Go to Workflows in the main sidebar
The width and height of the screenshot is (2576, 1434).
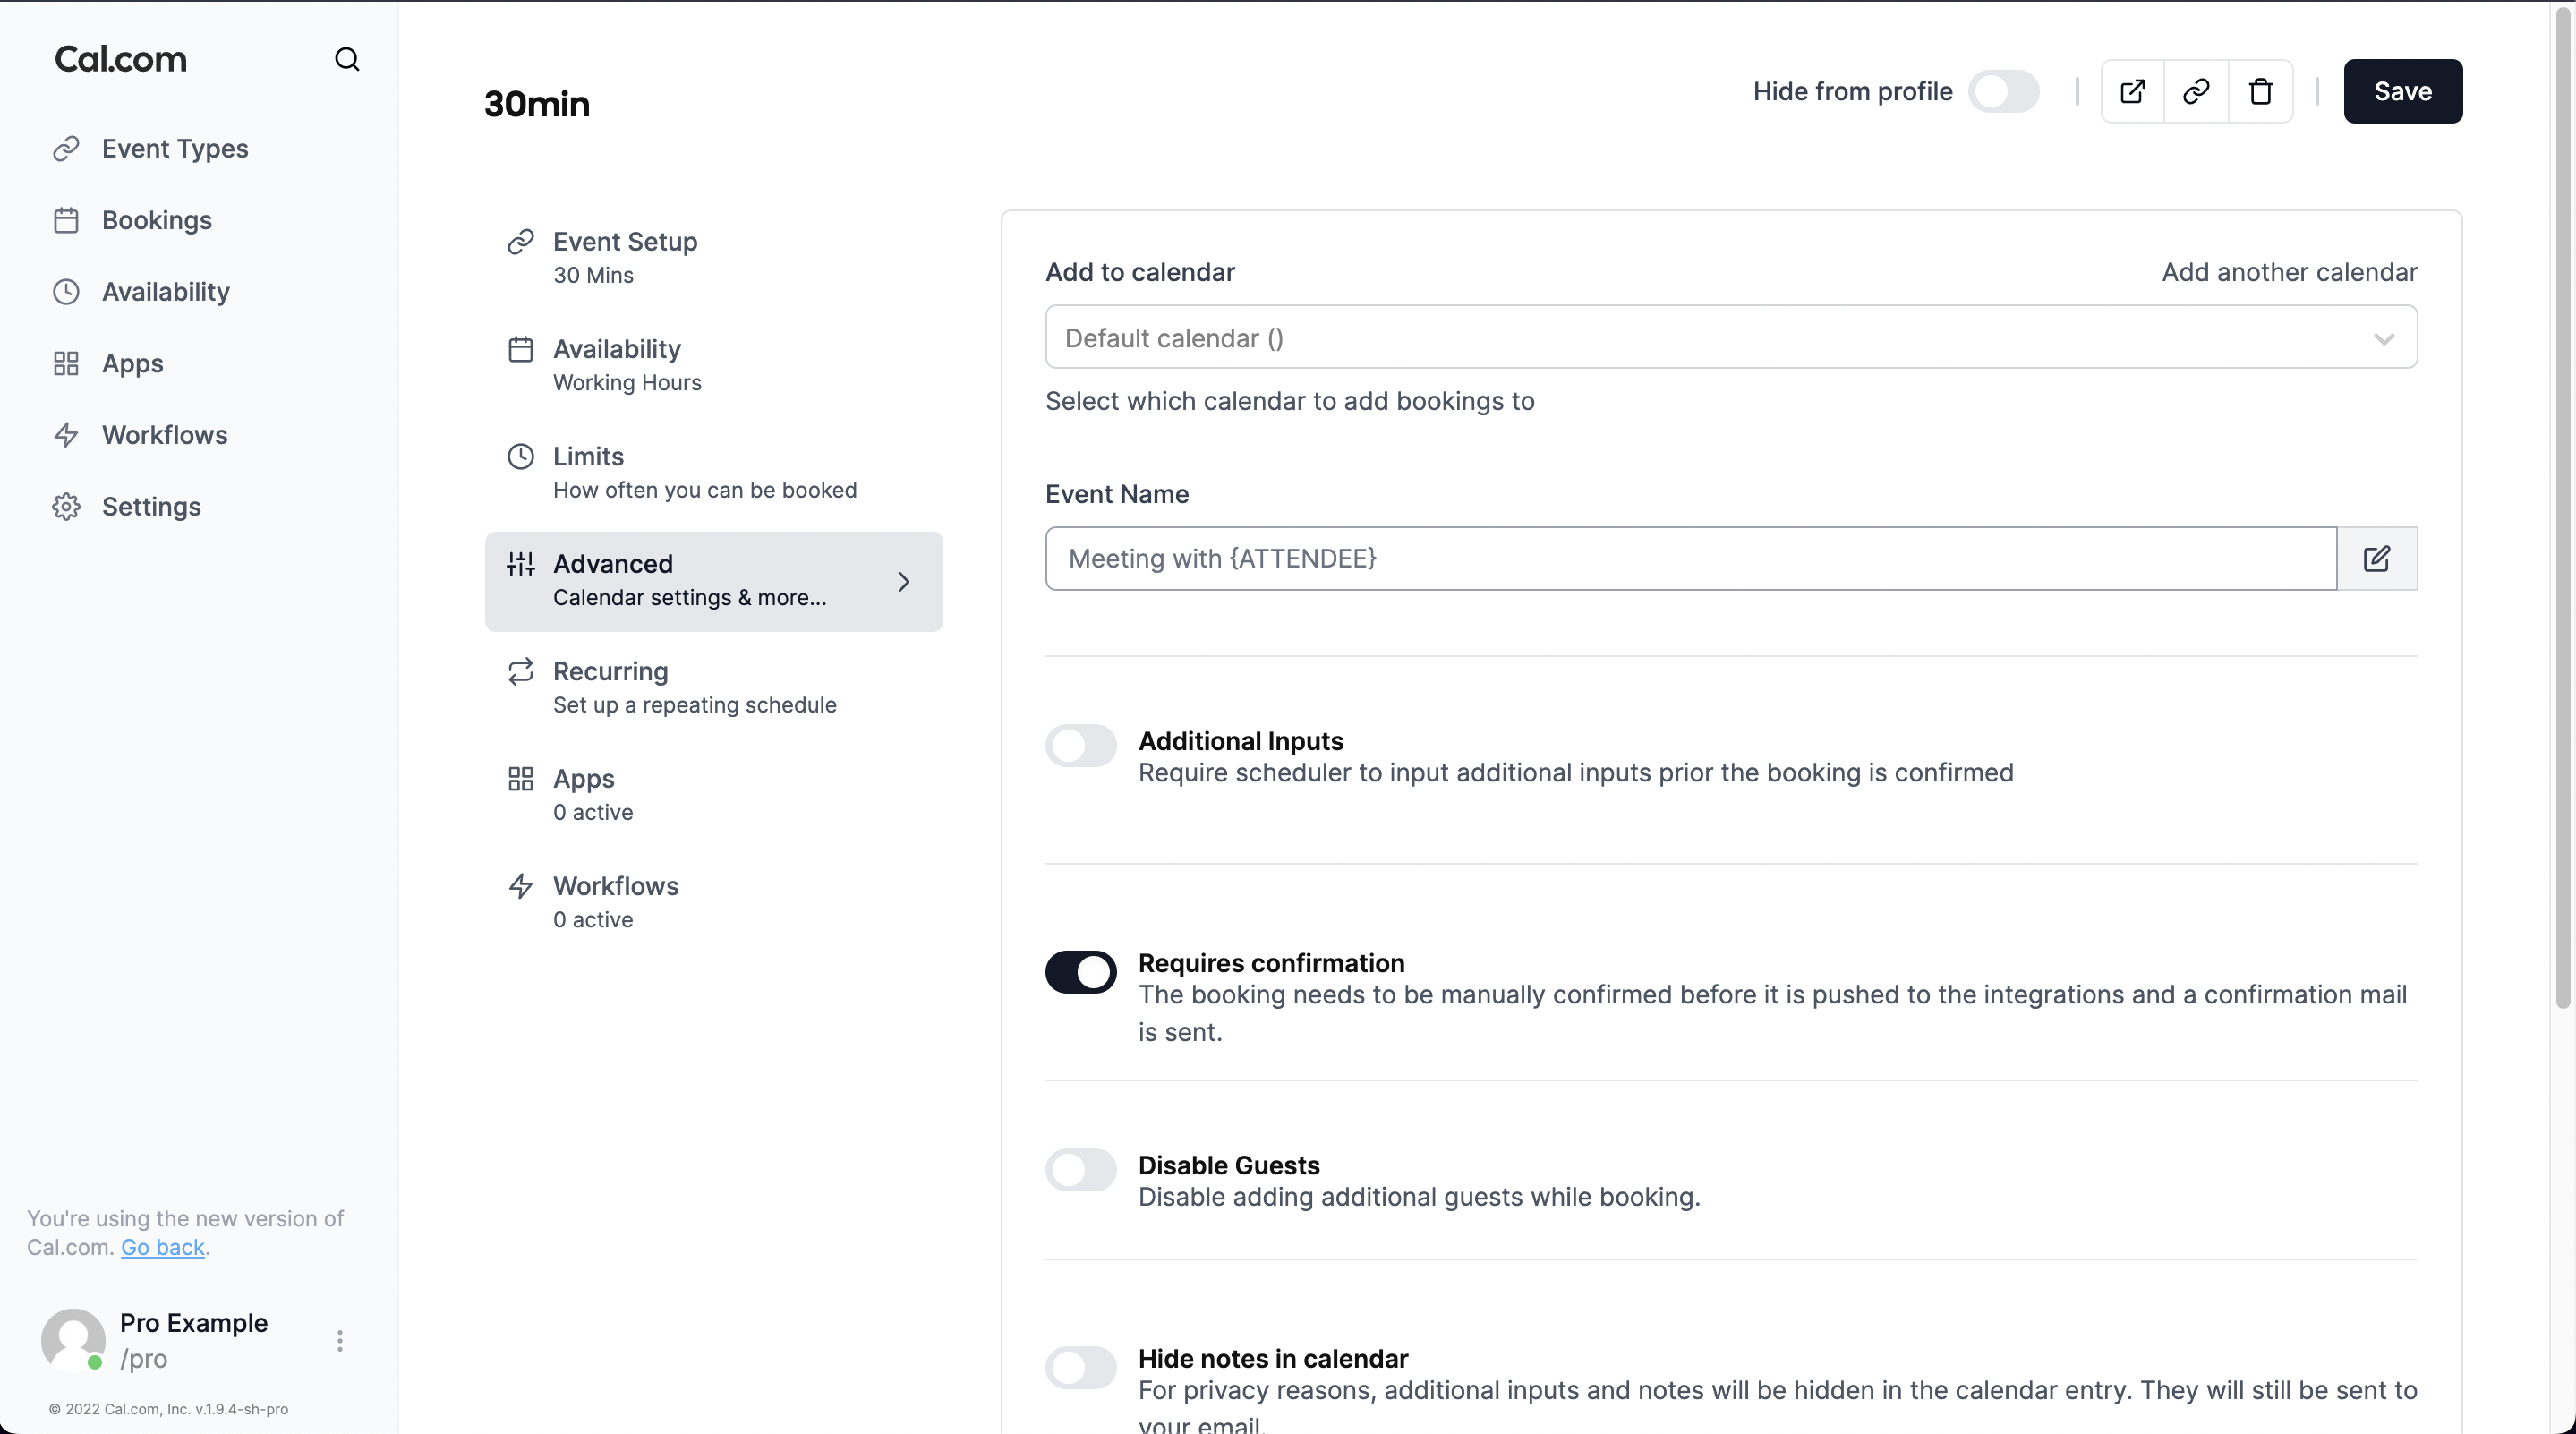point(164,435)
